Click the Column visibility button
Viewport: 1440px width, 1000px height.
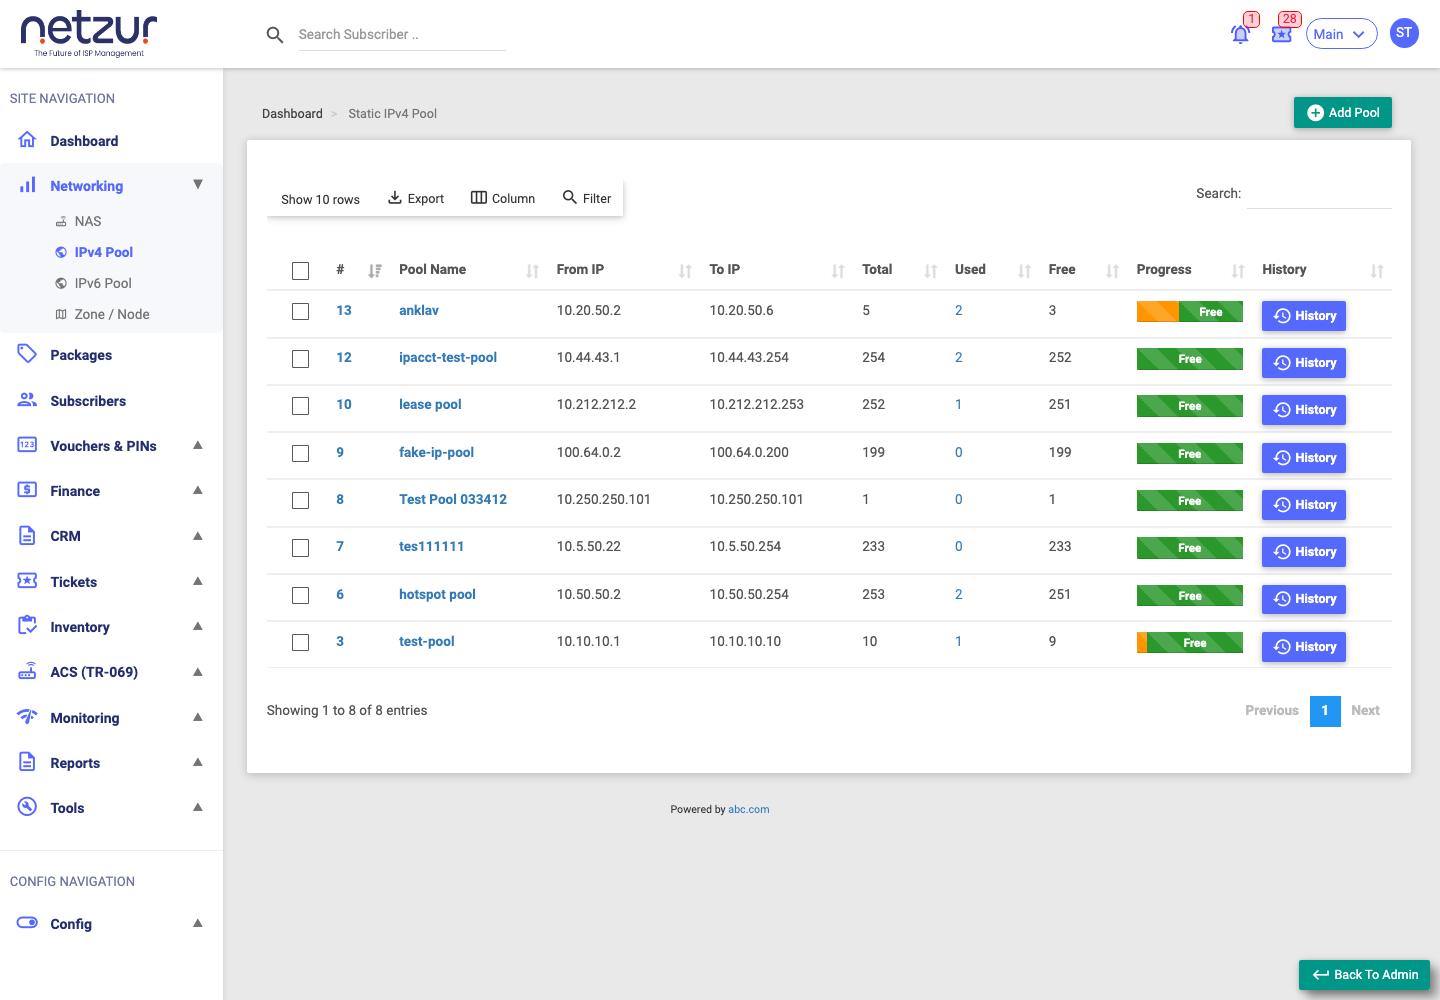tap(503, 198)
